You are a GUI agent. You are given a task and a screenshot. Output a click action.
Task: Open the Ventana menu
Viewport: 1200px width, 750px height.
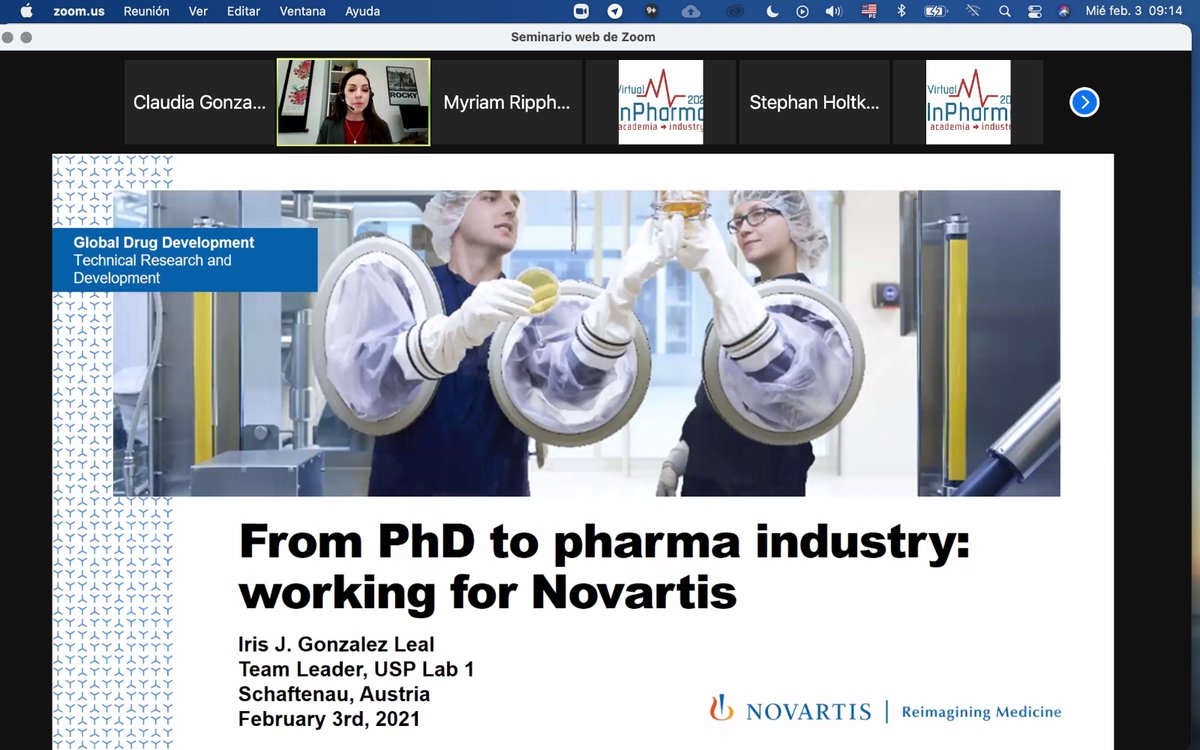point(303,11)
